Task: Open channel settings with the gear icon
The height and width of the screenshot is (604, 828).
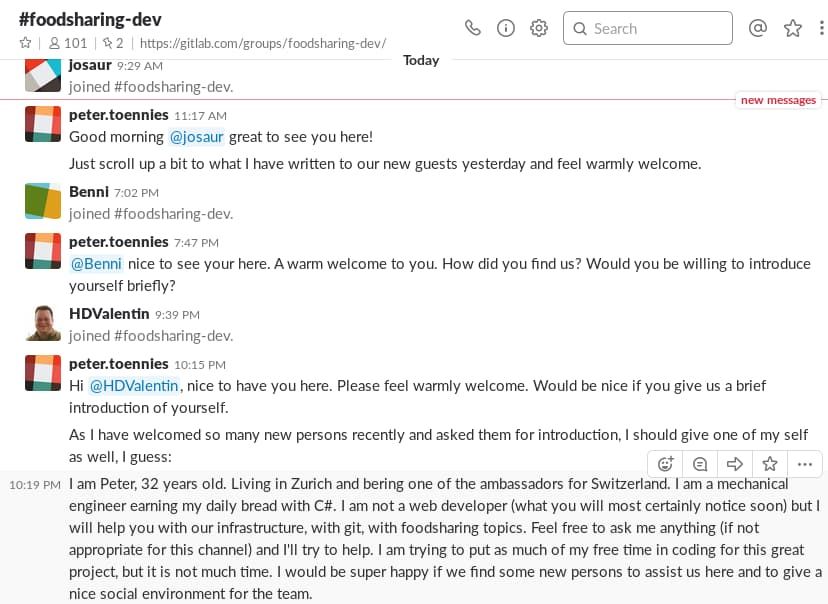Action: (x=539, y=28)
